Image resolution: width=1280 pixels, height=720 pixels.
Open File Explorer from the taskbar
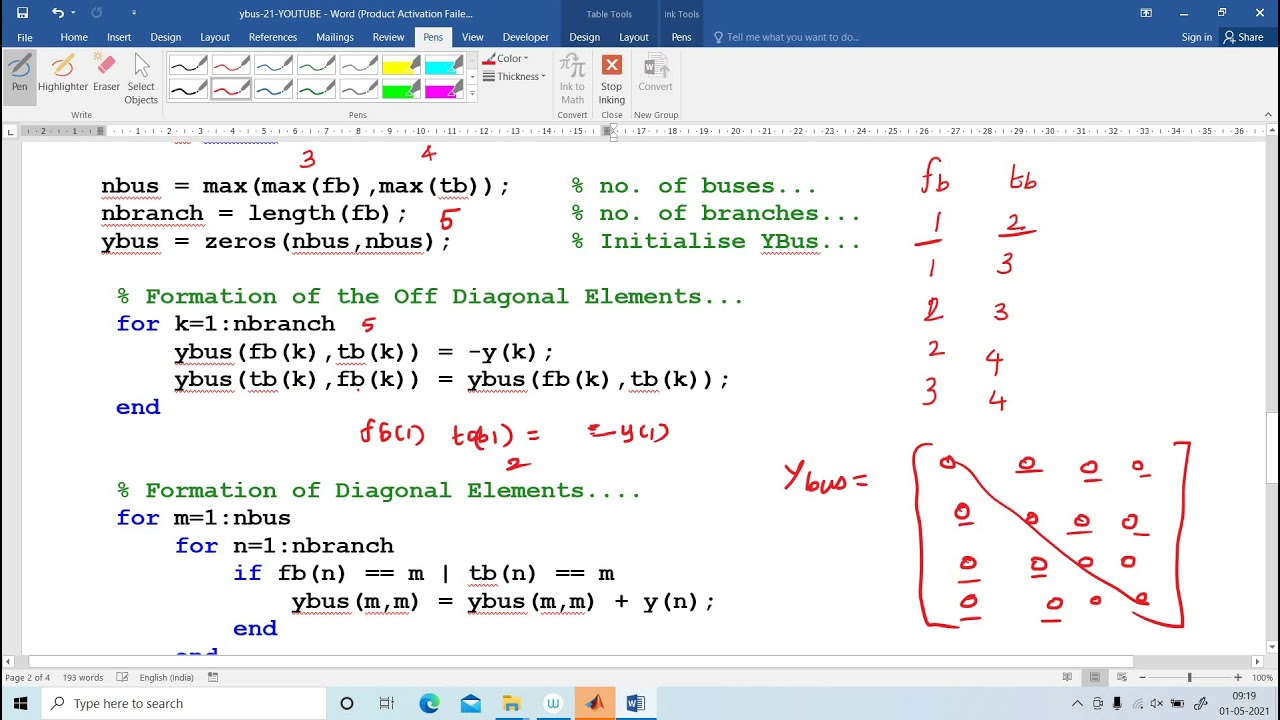(x=511, y=703)
